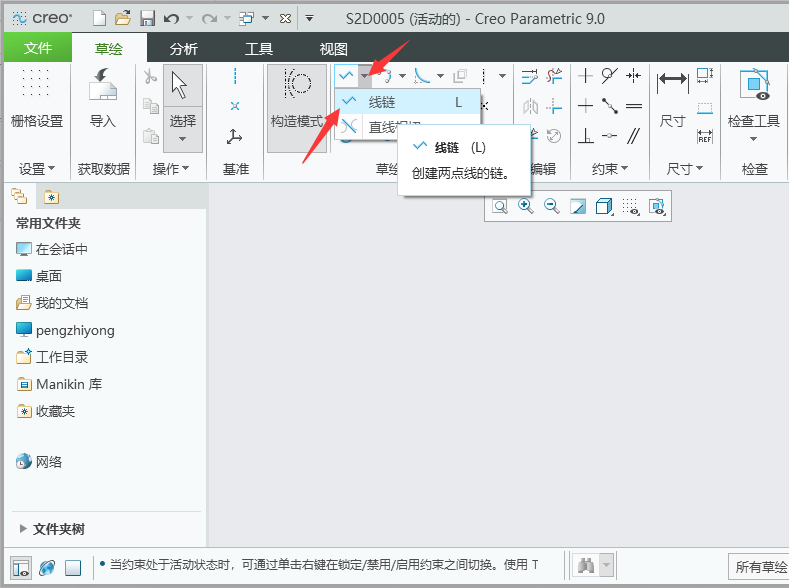Switch to the 分析 ribbon tab
789x588 pixels.
(184, 49)
